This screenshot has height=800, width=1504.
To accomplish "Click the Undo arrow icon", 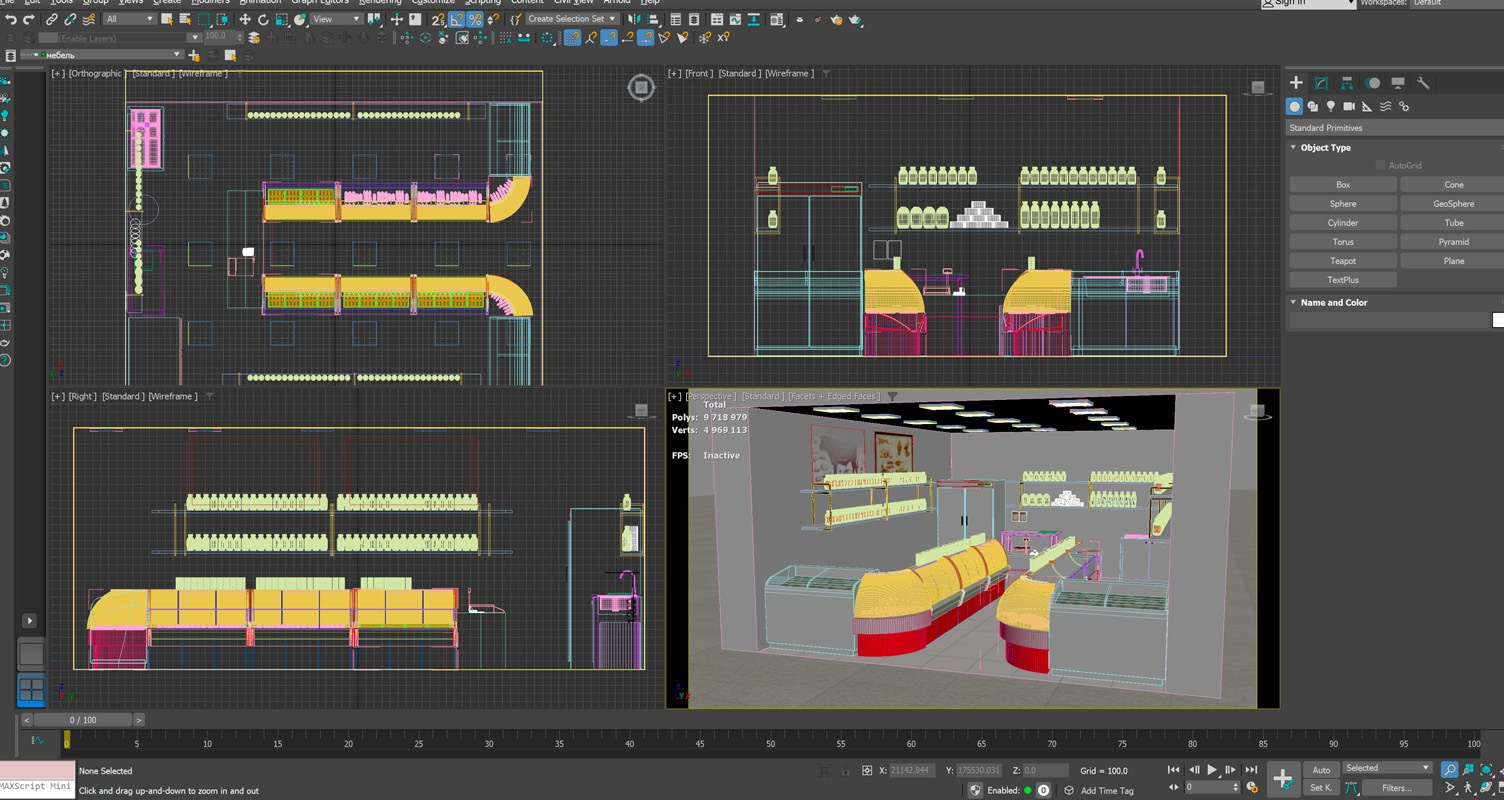I will [x=10, y=19].
